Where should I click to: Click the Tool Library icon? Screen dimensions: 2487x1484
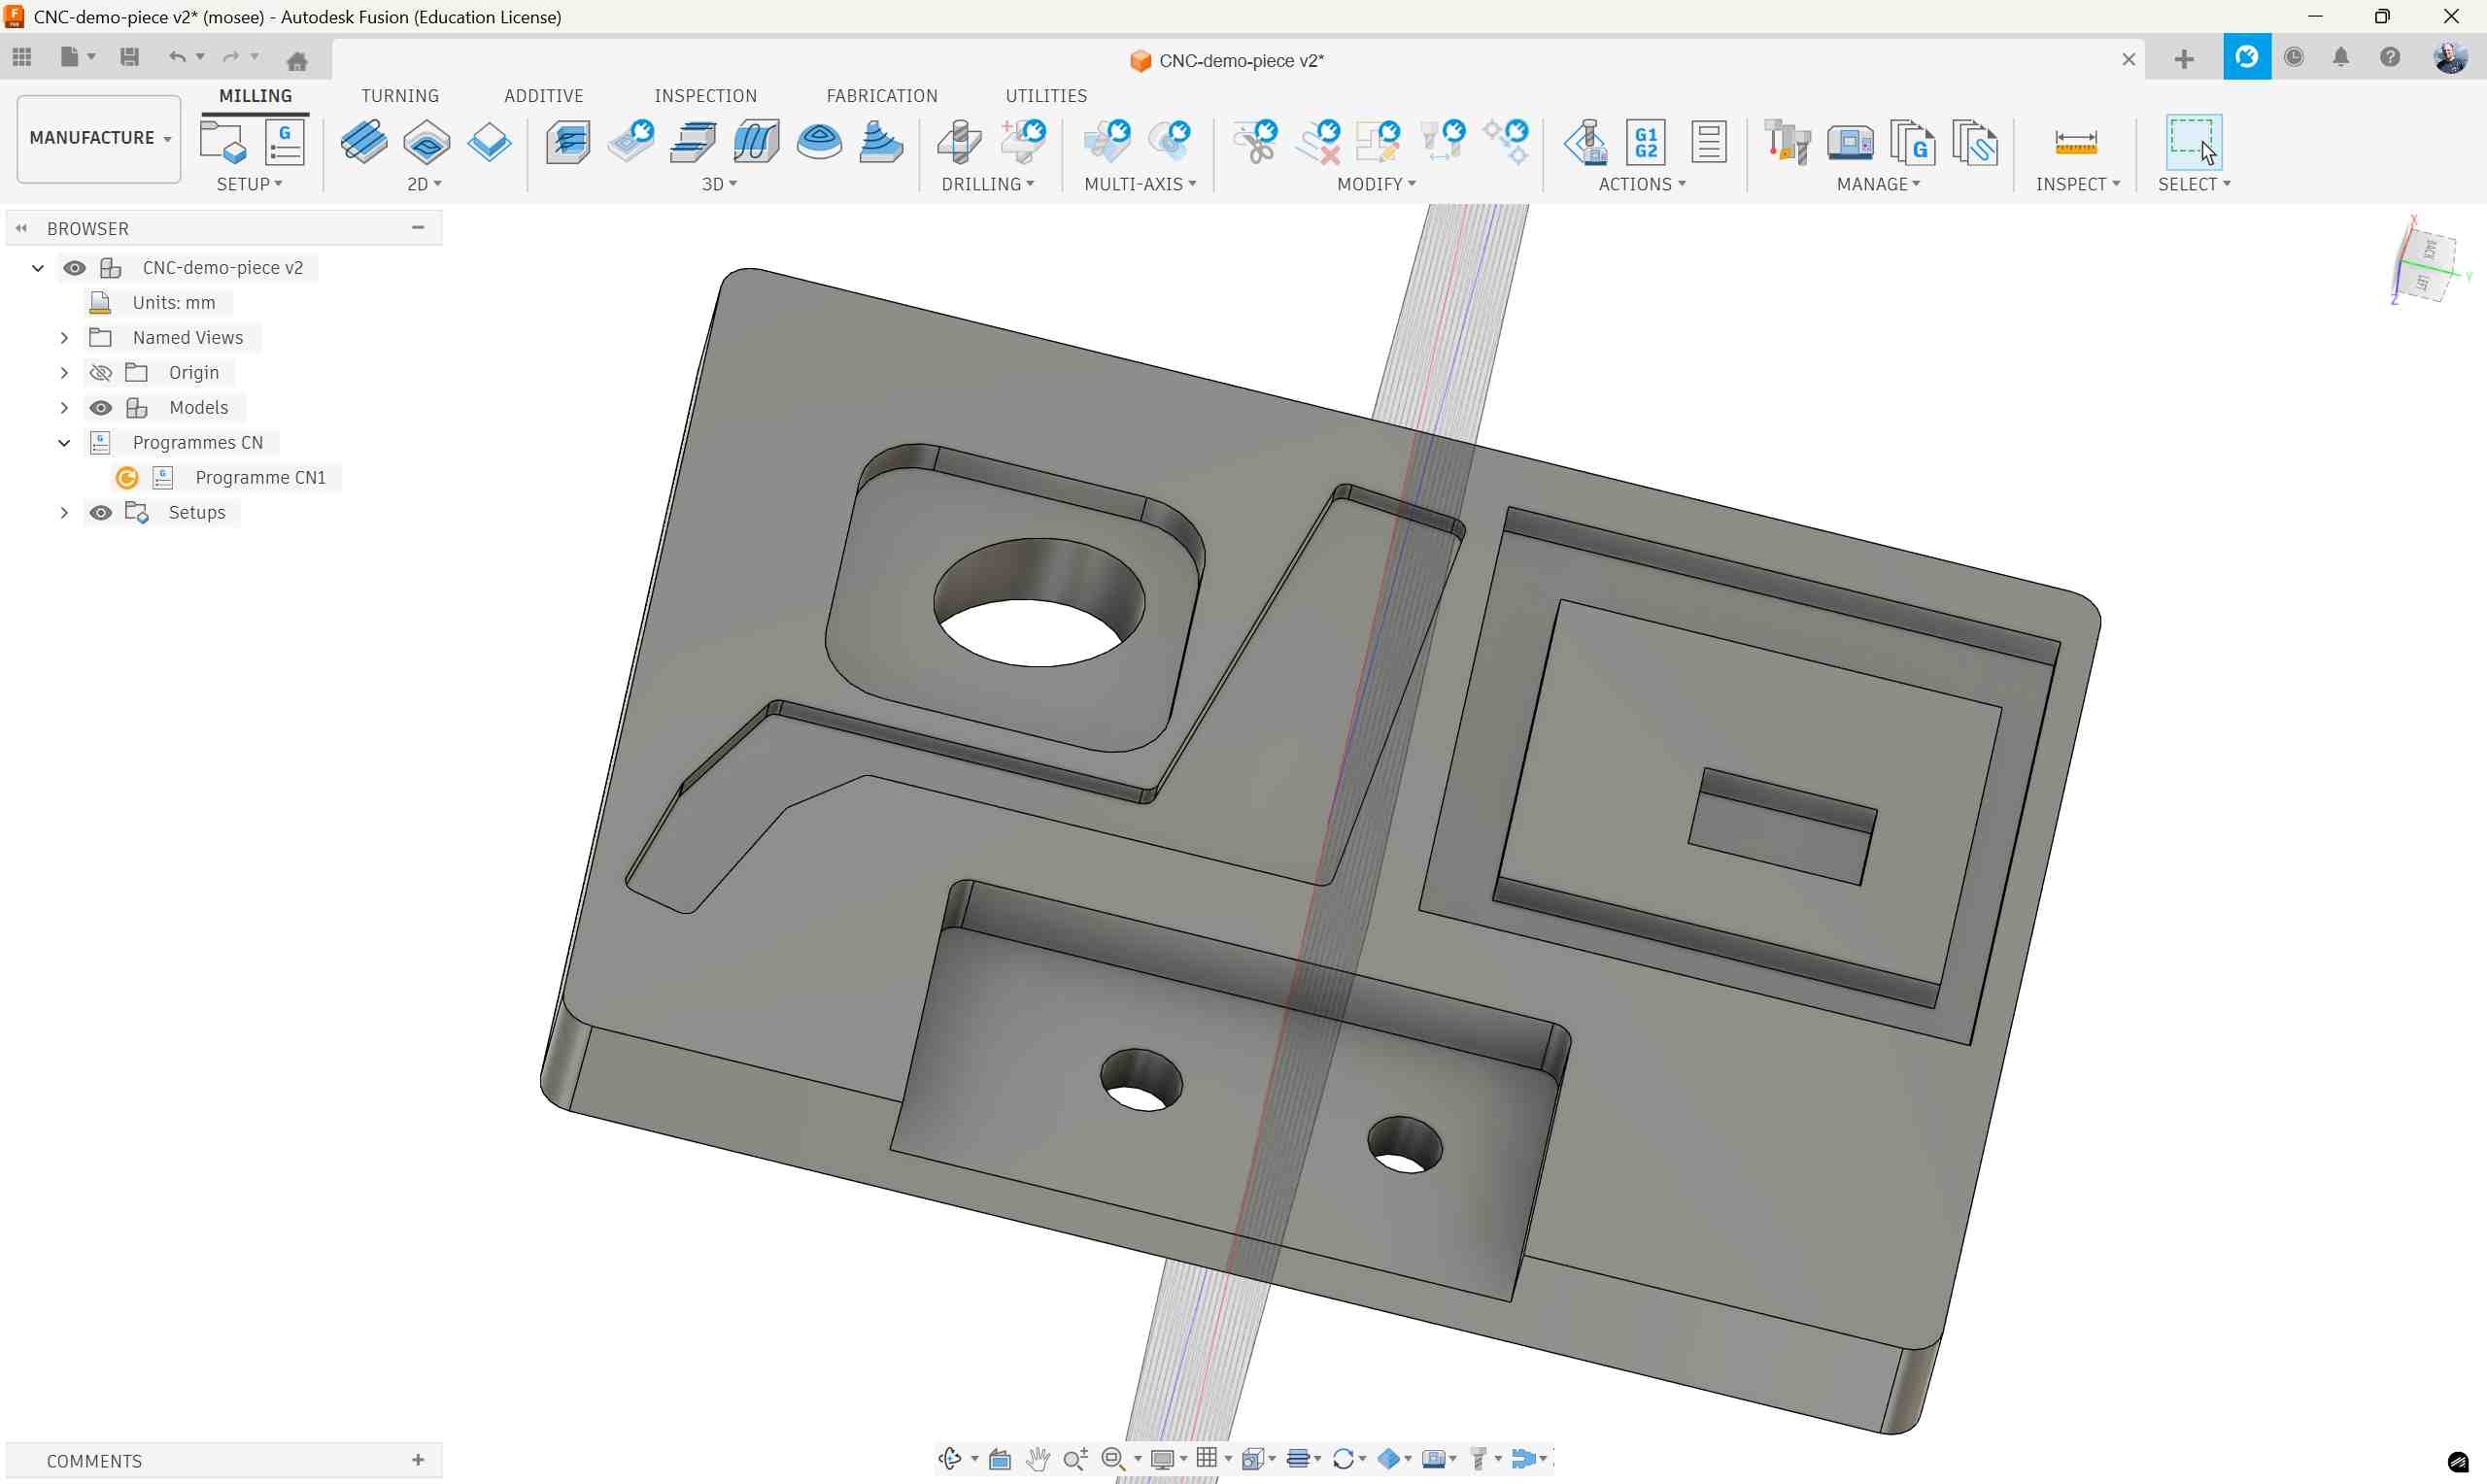pyautogui.click(x=1787, y=141)
